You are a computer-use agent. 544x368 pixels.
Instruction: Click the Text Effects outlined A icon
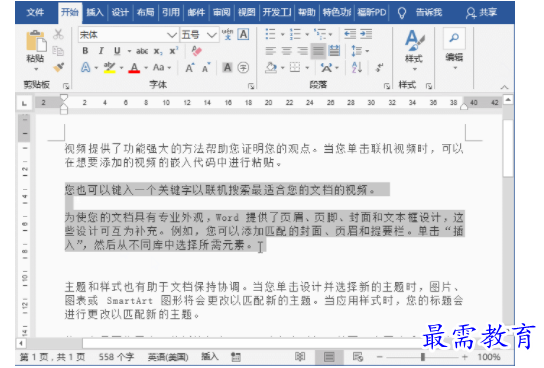click(x=86, y=67)
